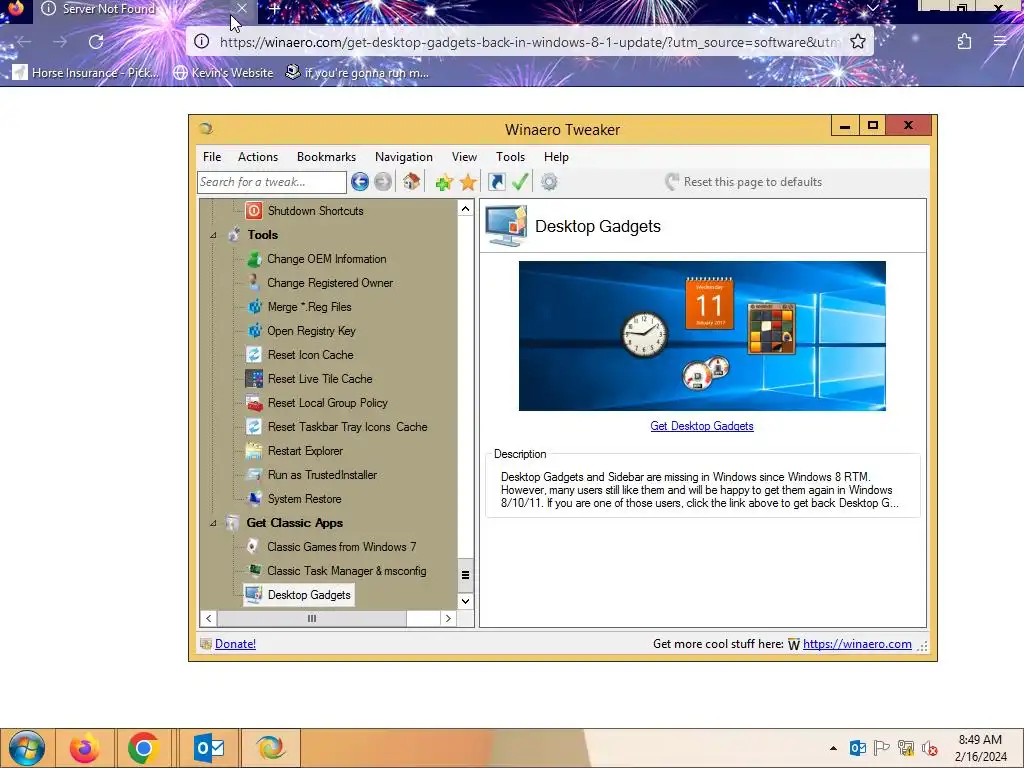Click the vertical scrollbar thumb in tree
The height and width of the screenshot is (768, 1024).
tap(465, 575)
